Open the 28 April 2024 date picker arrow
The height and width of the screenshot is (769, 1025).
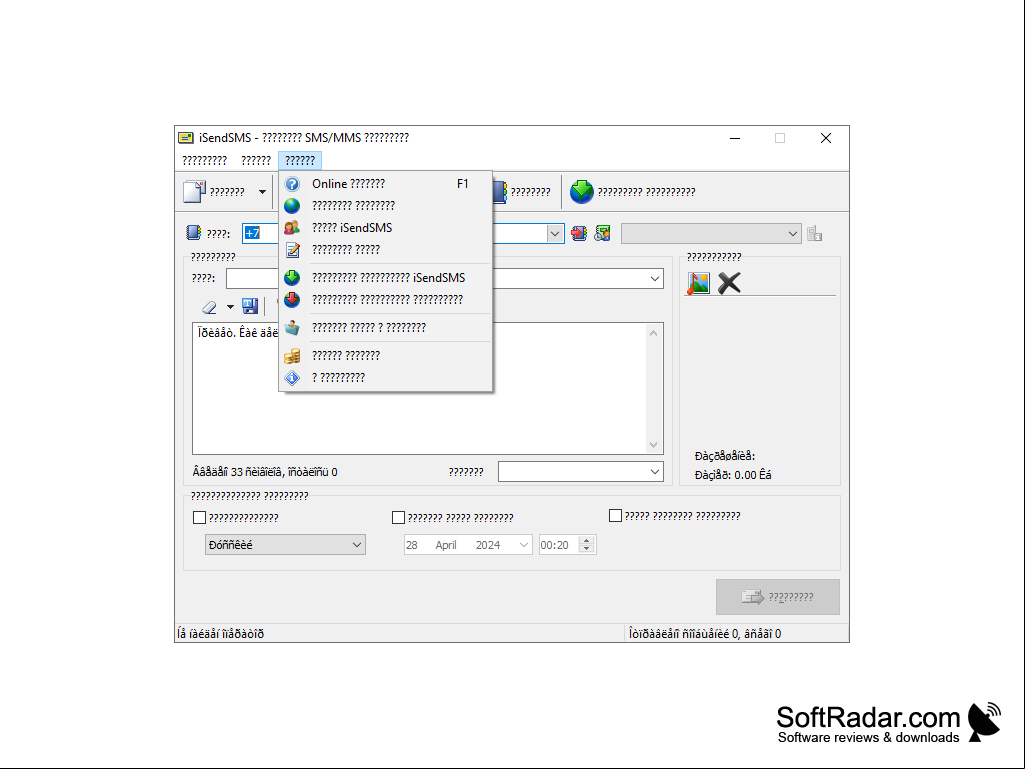pyautogui.click(x=524, y=545)
